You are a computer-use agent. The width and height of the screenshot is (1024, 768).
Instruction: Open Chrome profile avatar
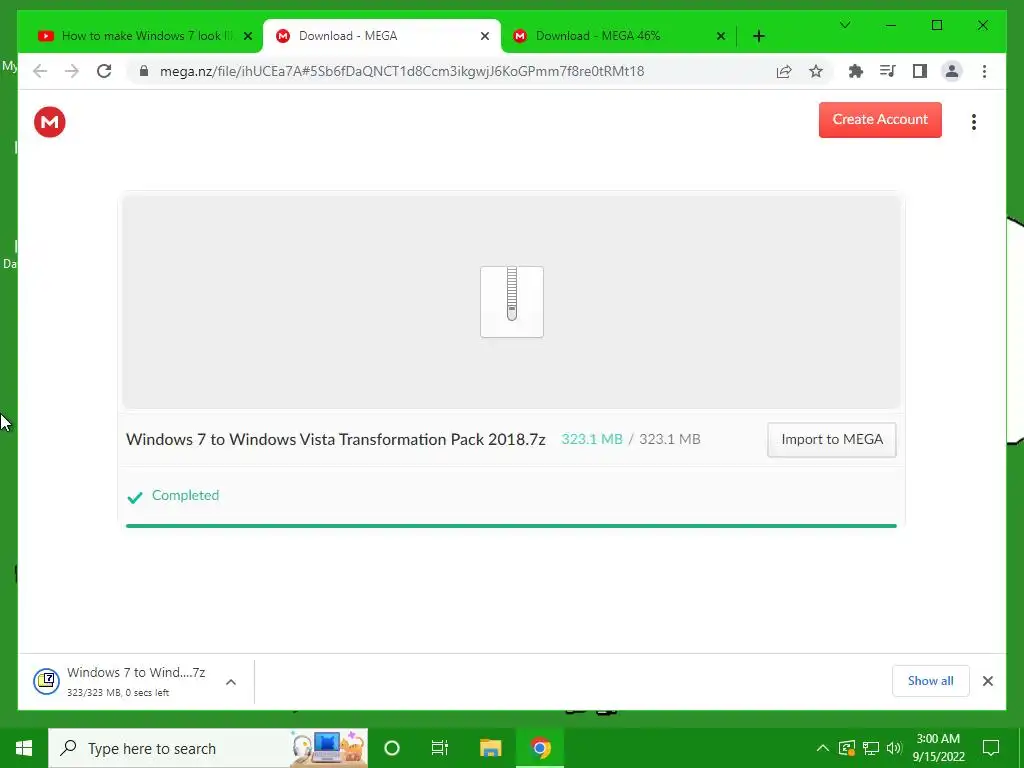tap(952, 71)
